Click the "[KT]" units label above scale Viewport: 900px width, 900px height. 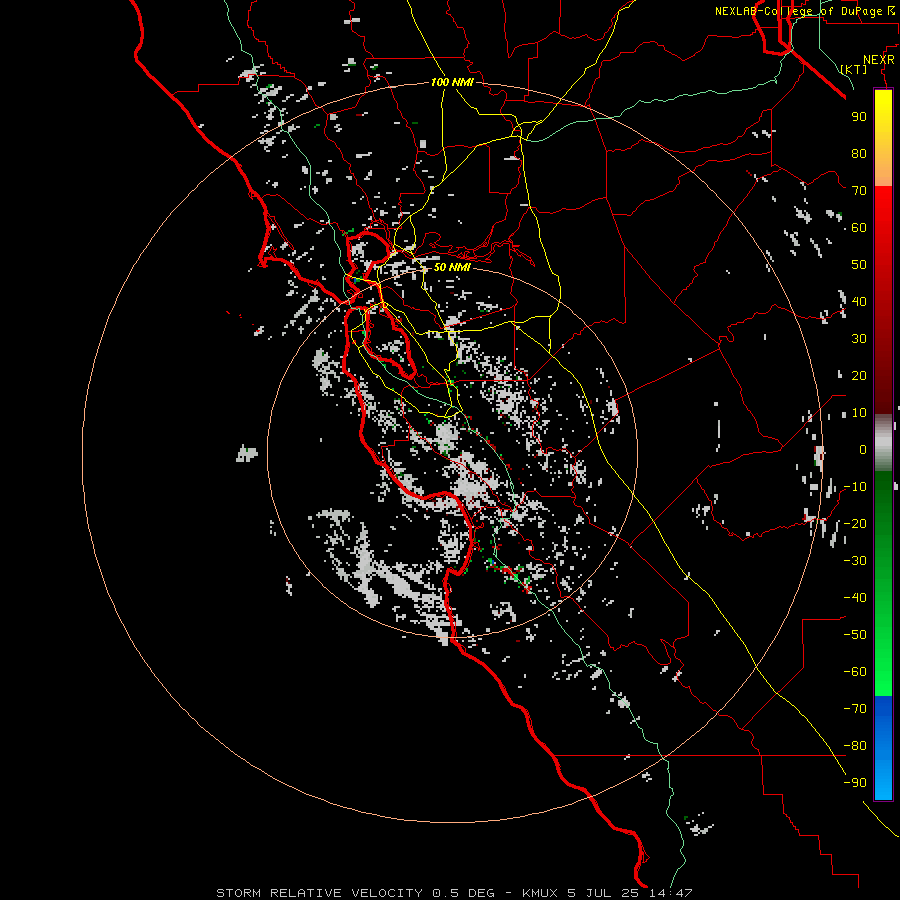[x=854, y=69]
